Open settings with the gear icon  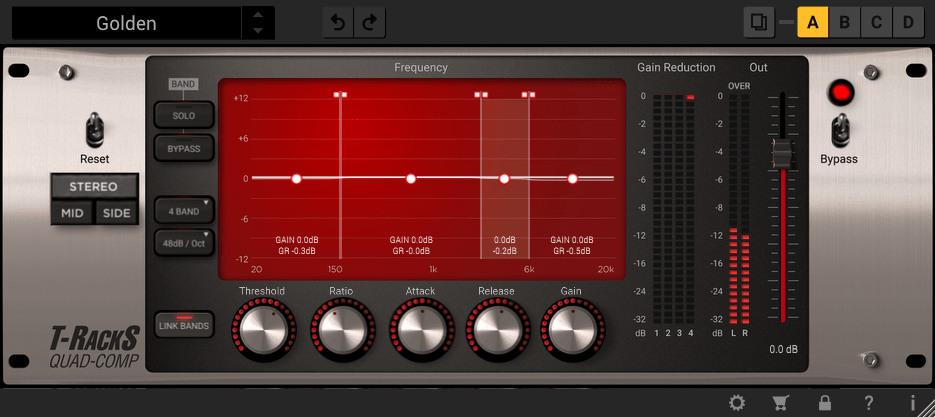(x=737, y=403)
